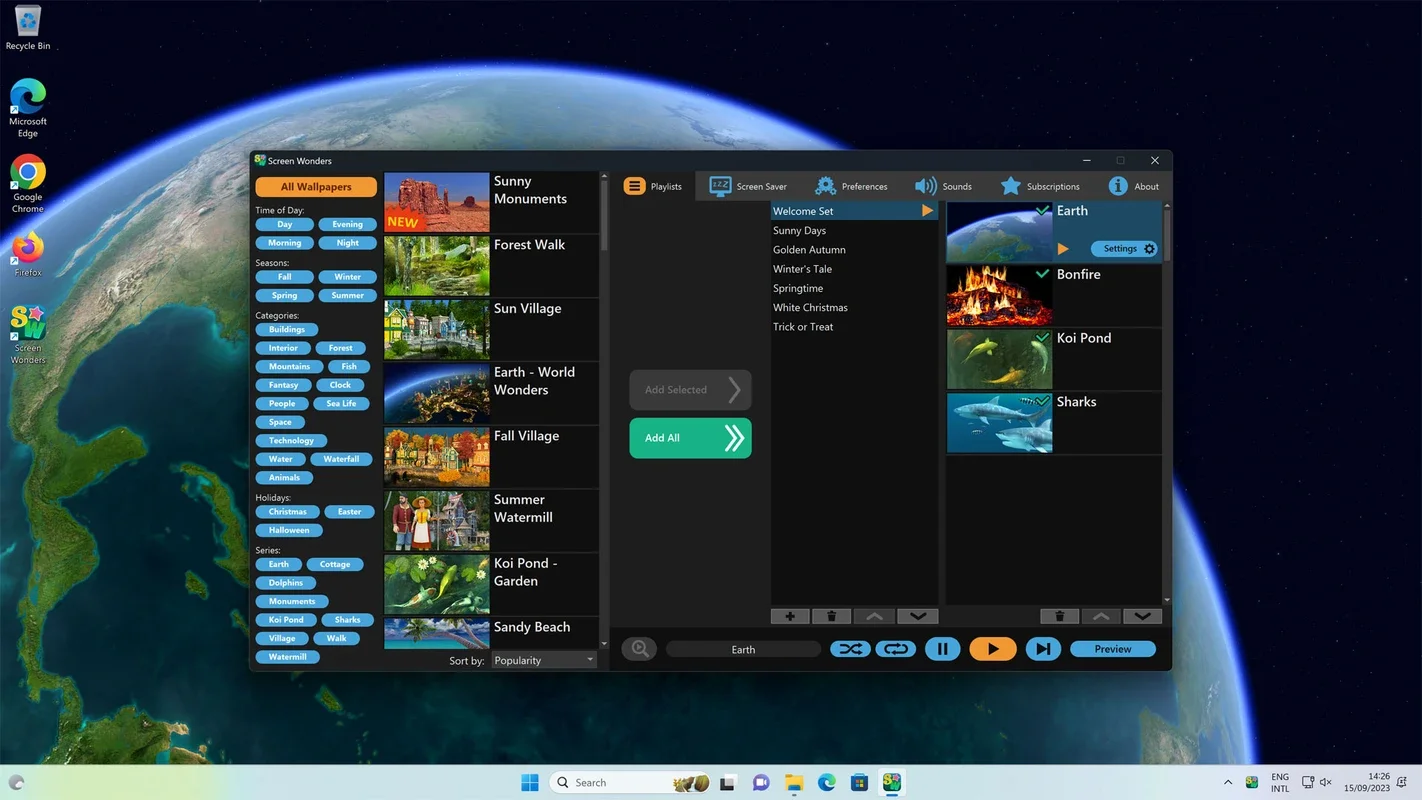The image size is (1422, 800).
Task: Click the Preview button
Action: point(1112,649)
